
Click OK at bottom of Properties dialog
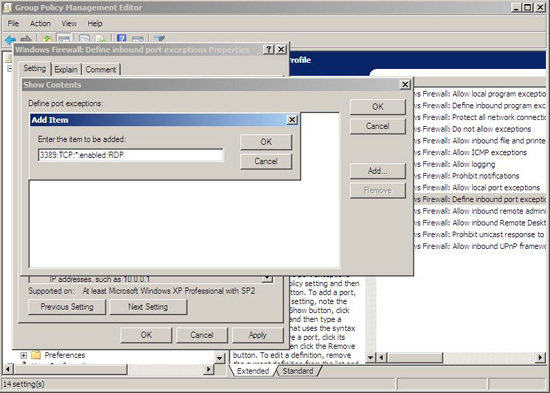146,335
